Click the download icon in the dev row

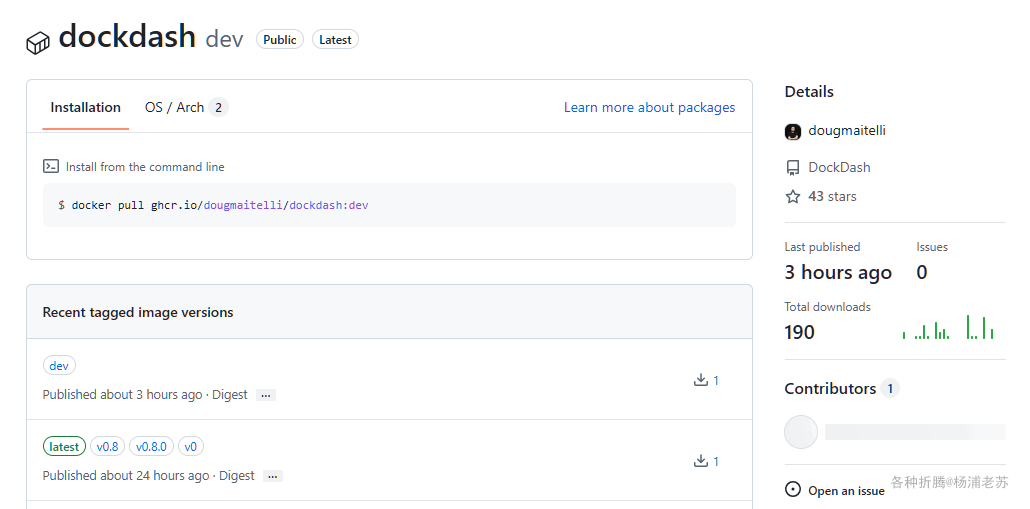point(700,380)
